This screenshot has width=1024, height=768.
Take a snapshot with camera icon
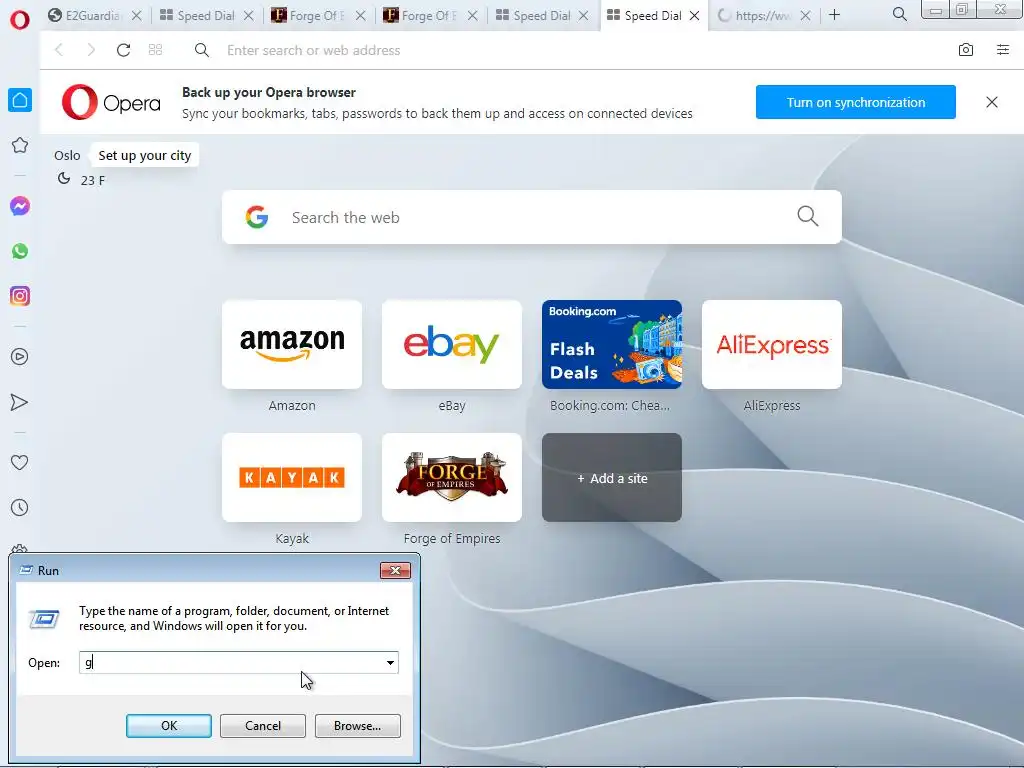pos(965,50)
